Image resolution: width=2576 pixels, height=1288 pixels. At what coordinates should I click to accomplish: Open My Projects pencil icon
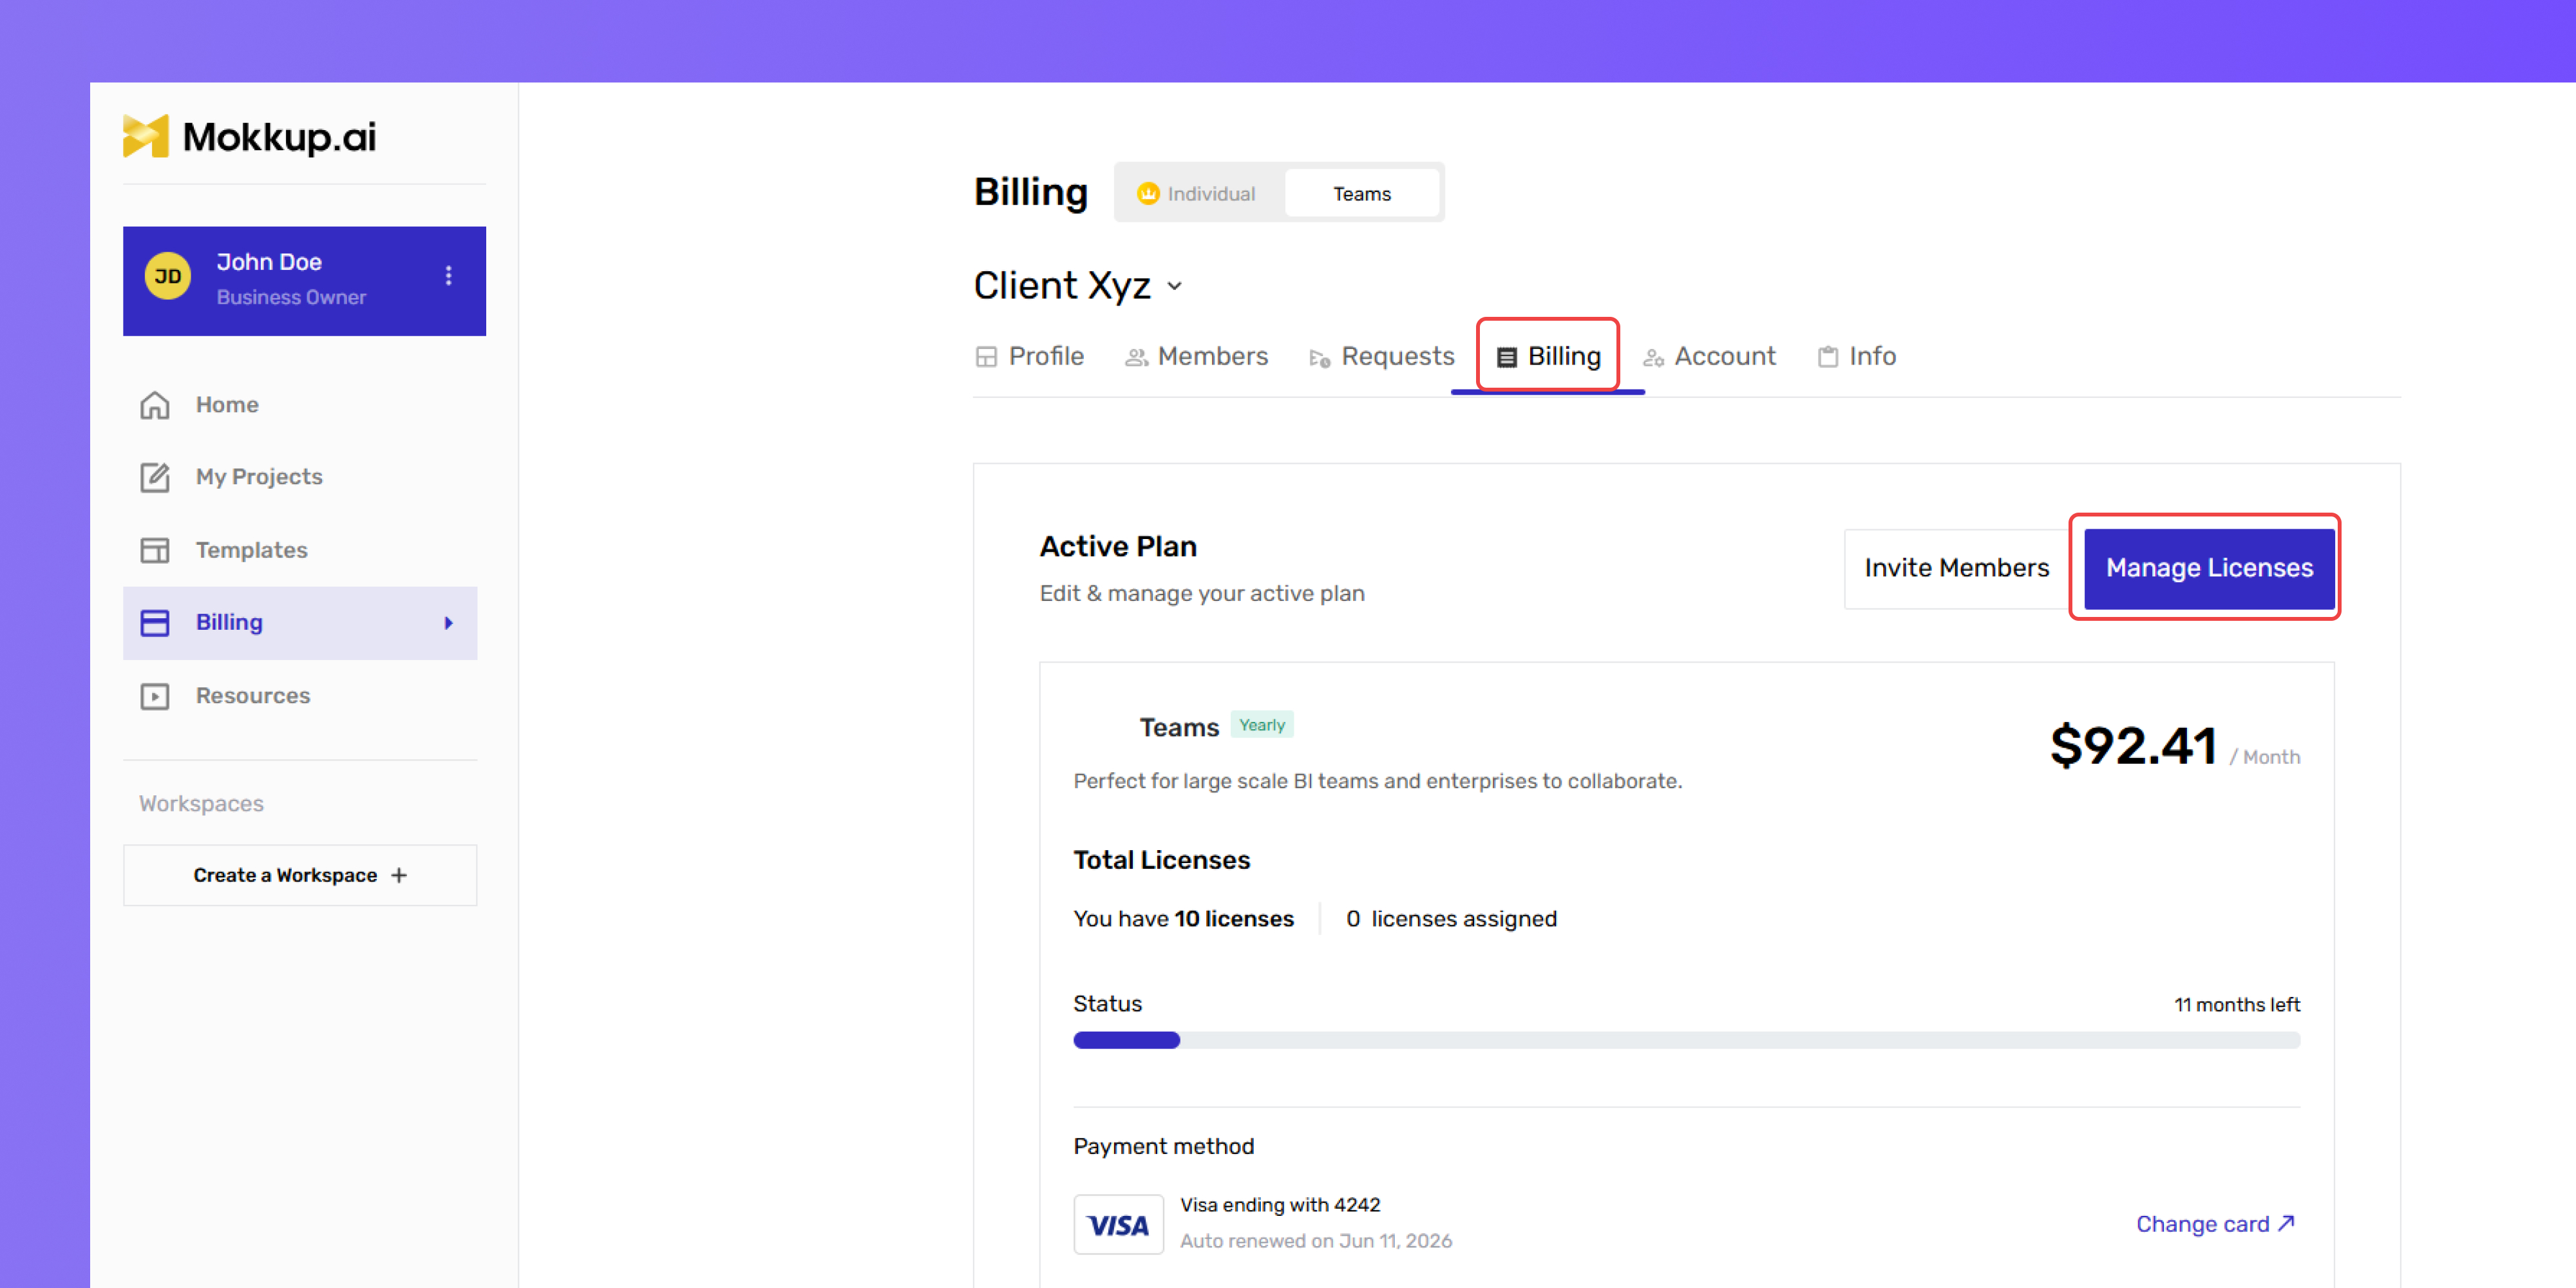point(155,477)
